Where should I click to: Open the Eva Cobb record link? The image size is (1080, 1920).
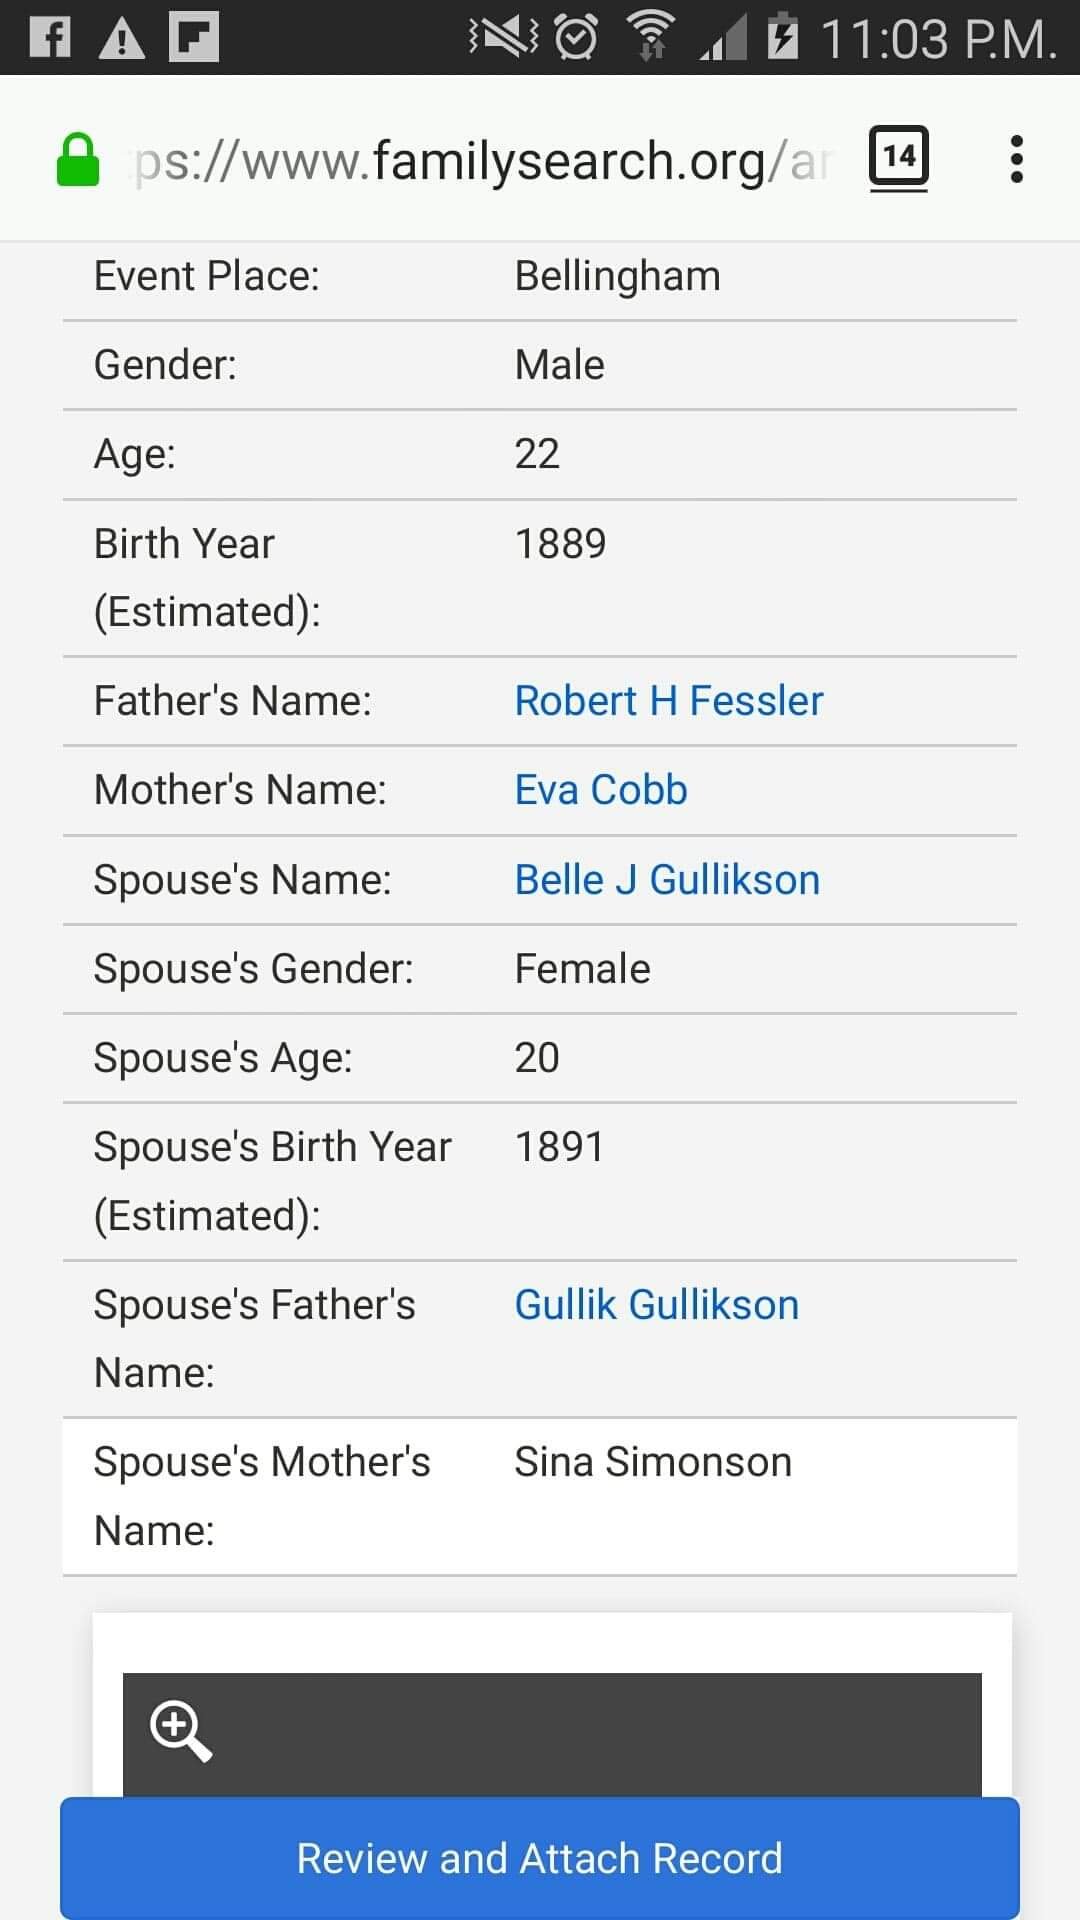[x=600, y=790]
